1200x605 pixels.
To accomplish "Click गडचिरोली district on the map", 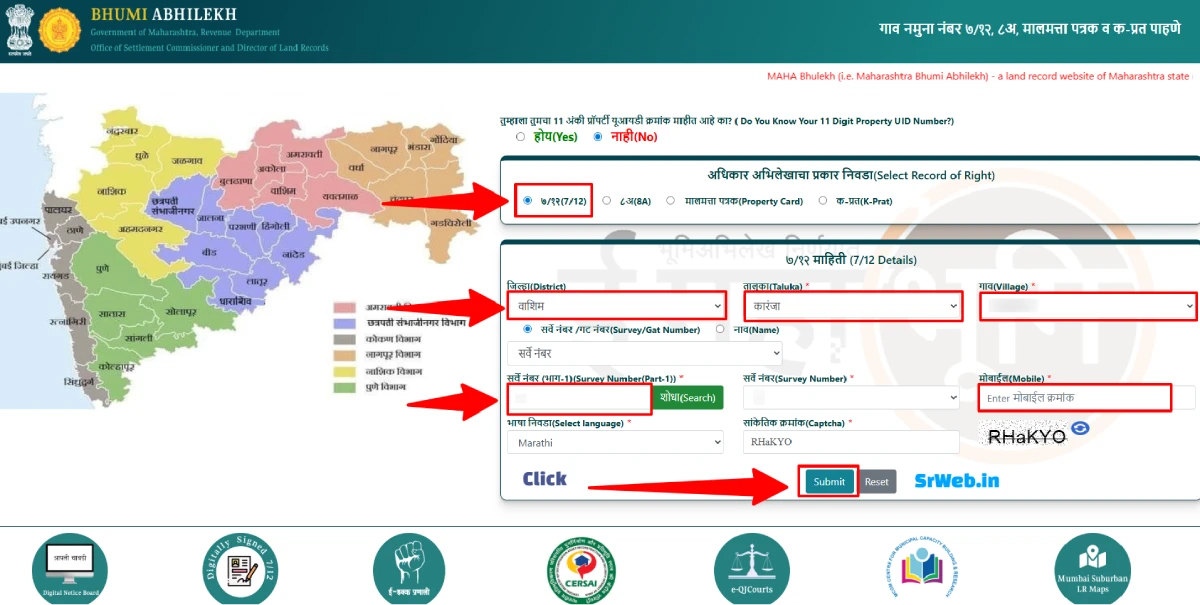I will (450, 225).
